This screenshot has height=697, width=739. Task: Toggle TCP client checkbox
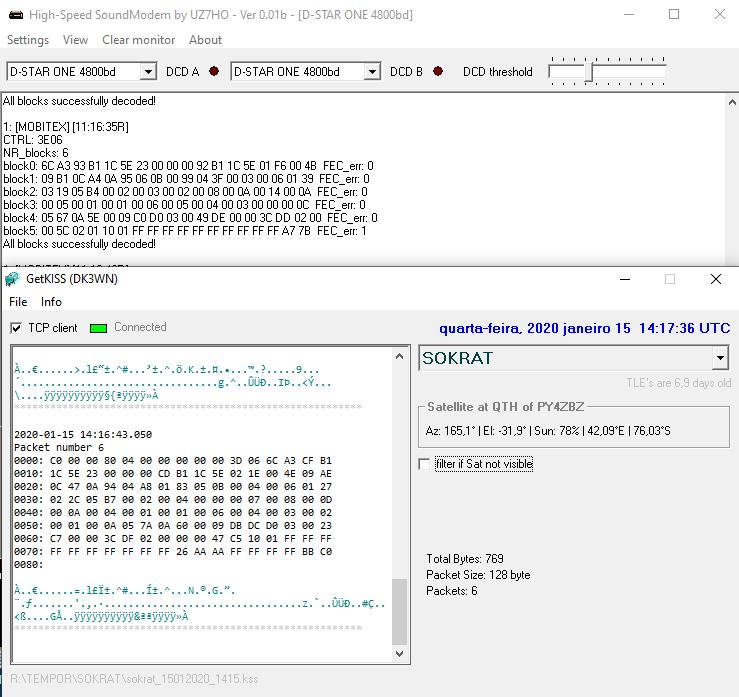(x=16, y=328)
